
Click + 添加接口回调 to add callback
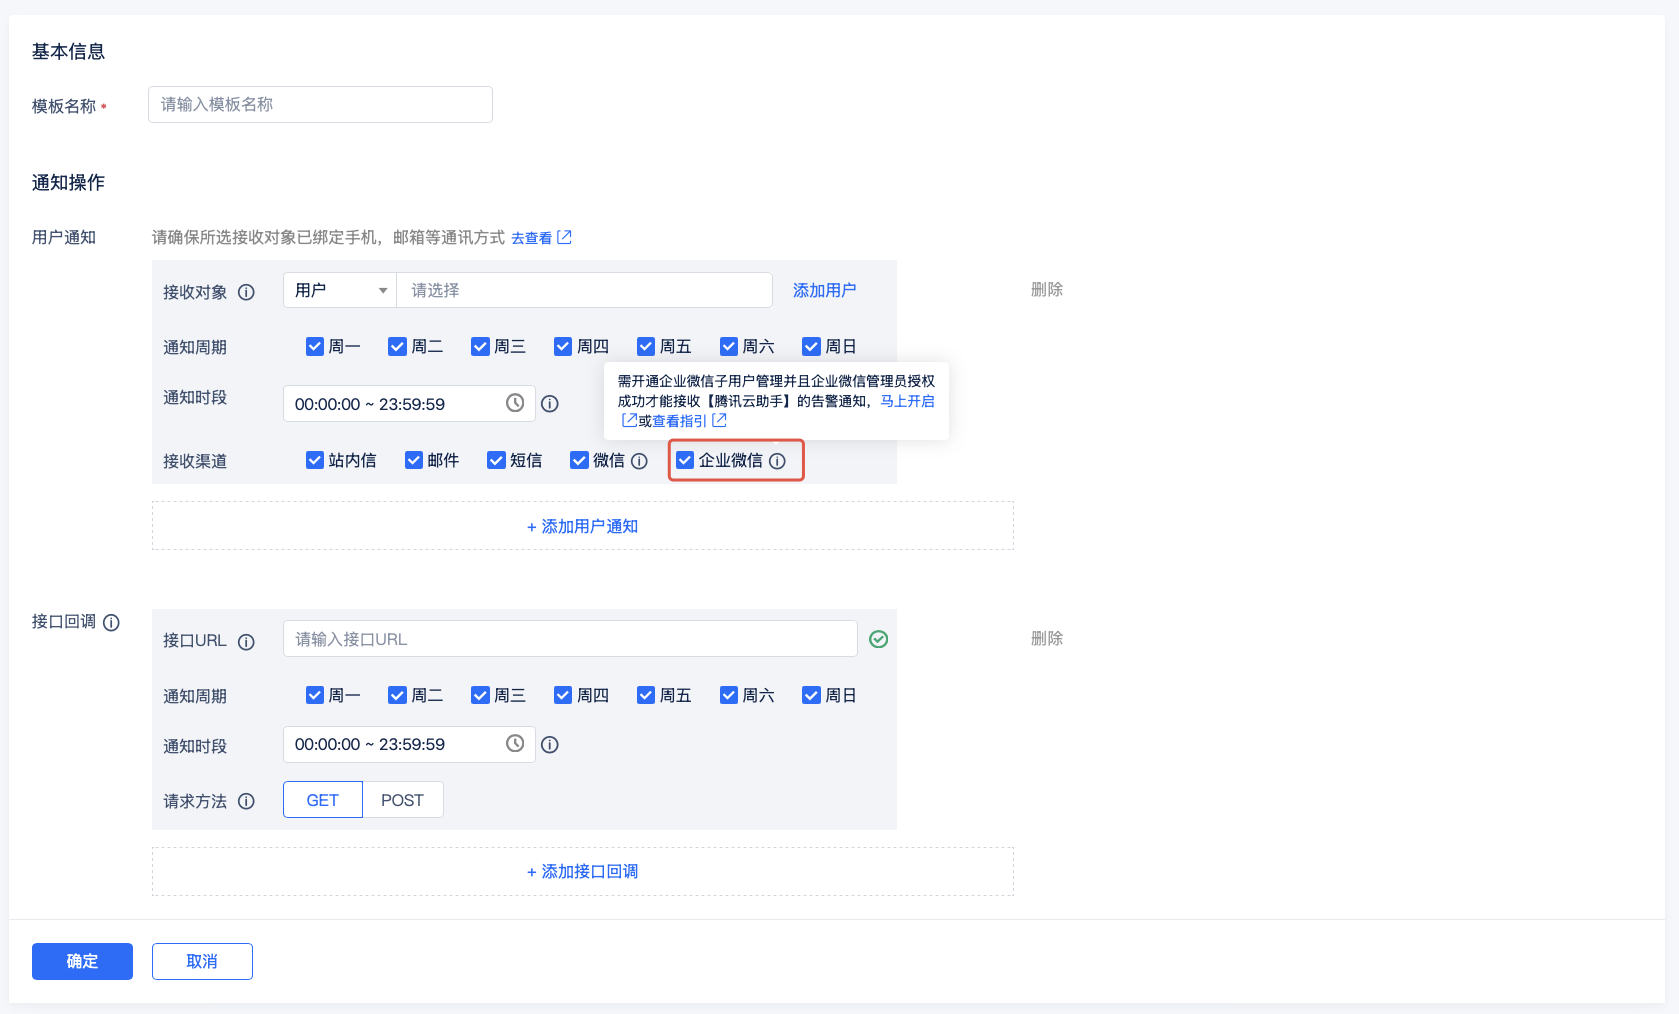click(582, 871)
